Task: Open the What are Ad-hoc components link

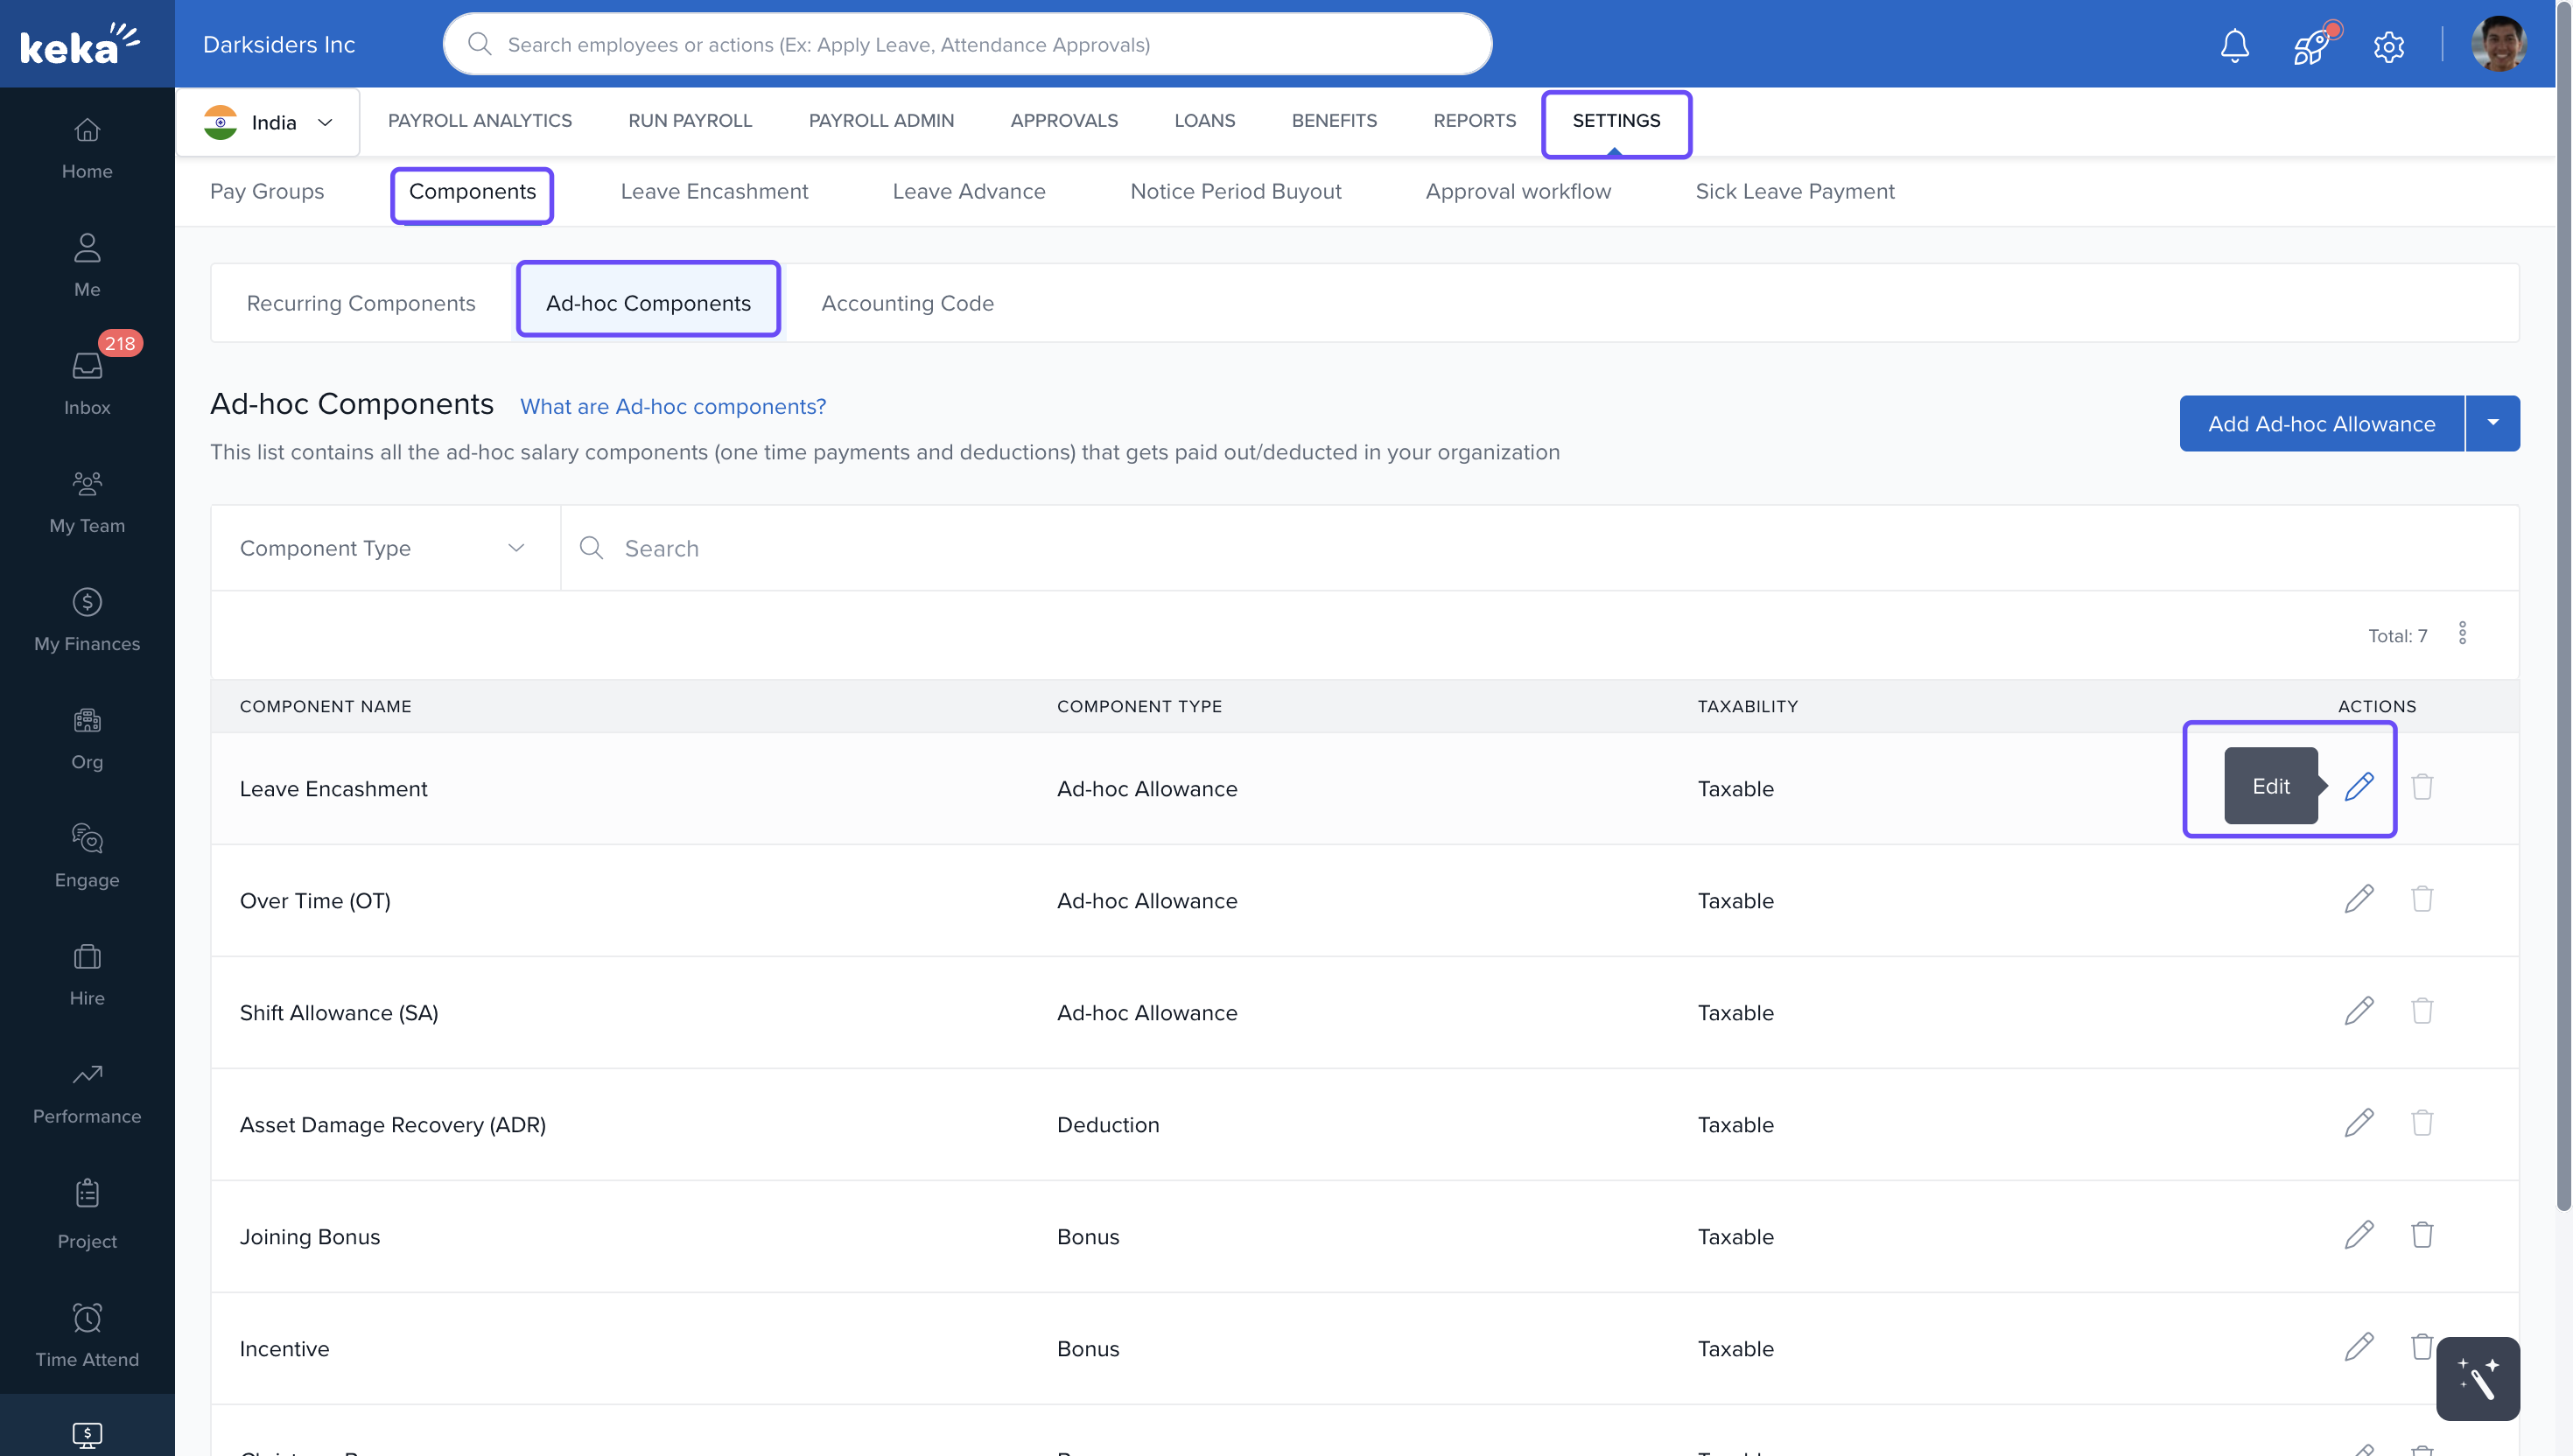Action: [x=673, y=406]
